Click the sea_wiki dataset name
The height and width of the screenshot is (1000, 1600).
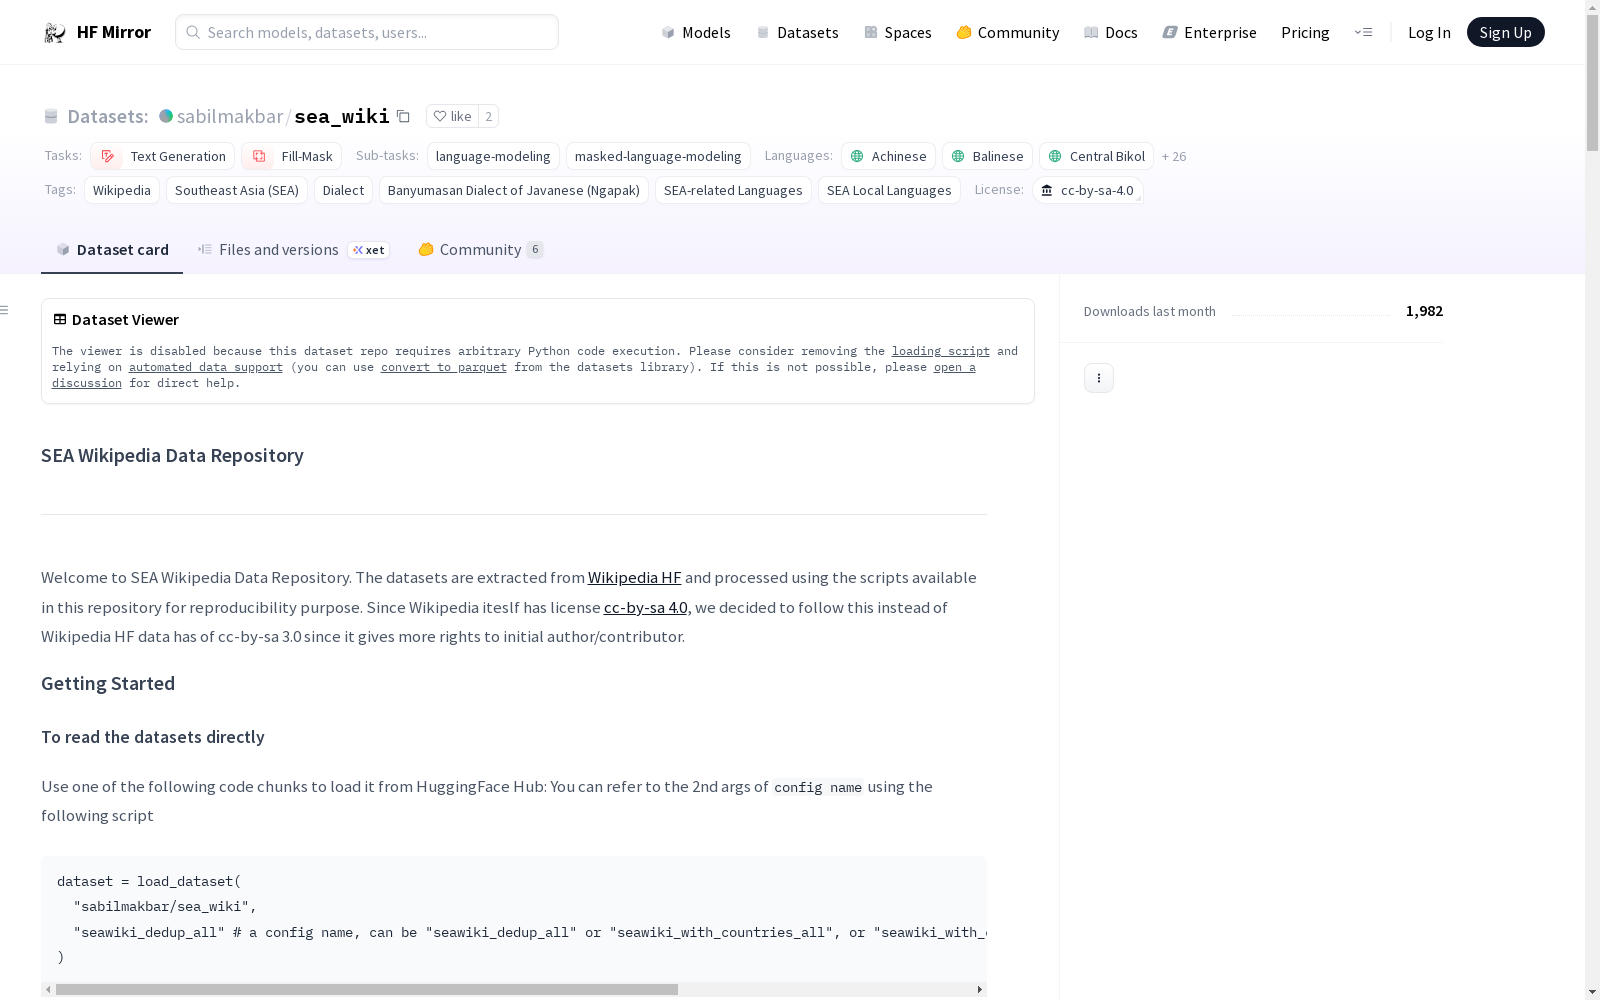coord(342,116)
